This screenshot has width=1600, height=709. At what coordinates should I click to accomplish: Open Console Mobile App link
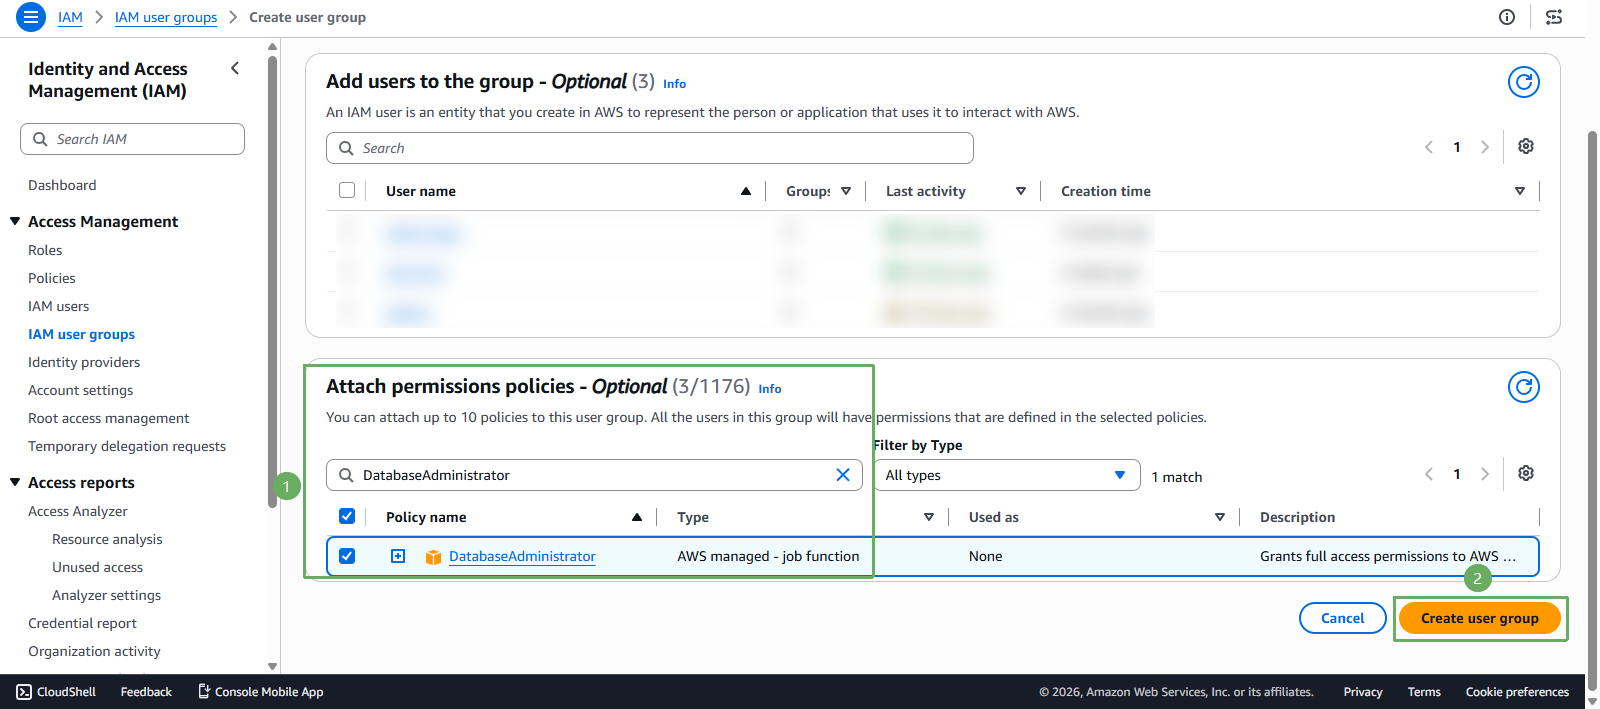coord(260,692)
